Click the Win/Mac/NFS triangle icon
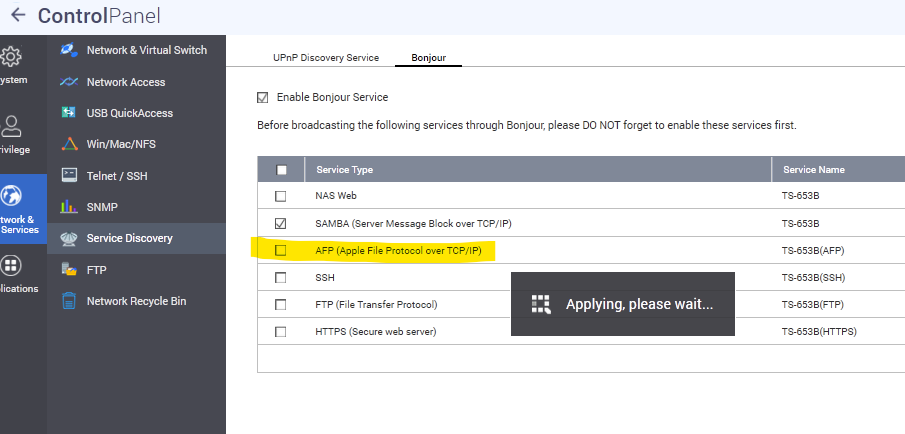 (69, 144)
